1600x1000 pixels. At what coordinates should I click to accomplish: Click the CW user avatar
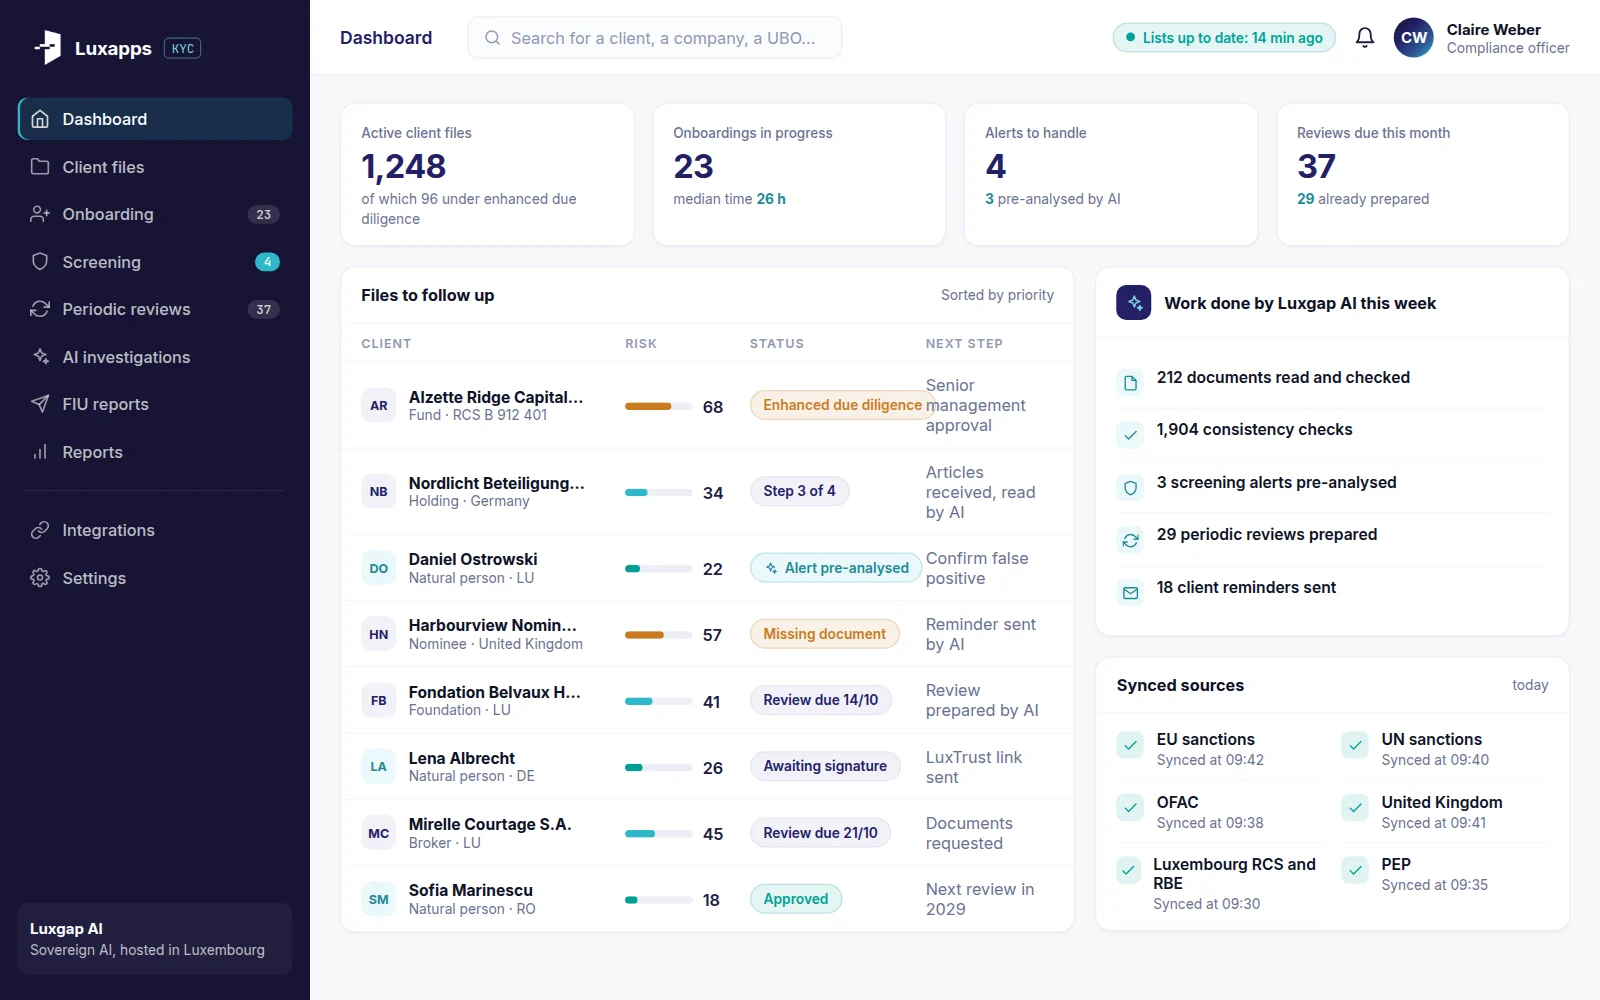click(x=1413, y=38)
